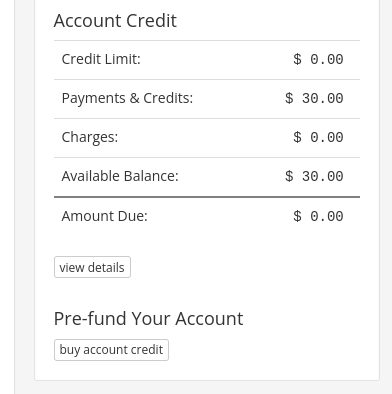Click the Payments & Credits label
392x394 pixels.
pyautogui.click(x=127, y=98)
